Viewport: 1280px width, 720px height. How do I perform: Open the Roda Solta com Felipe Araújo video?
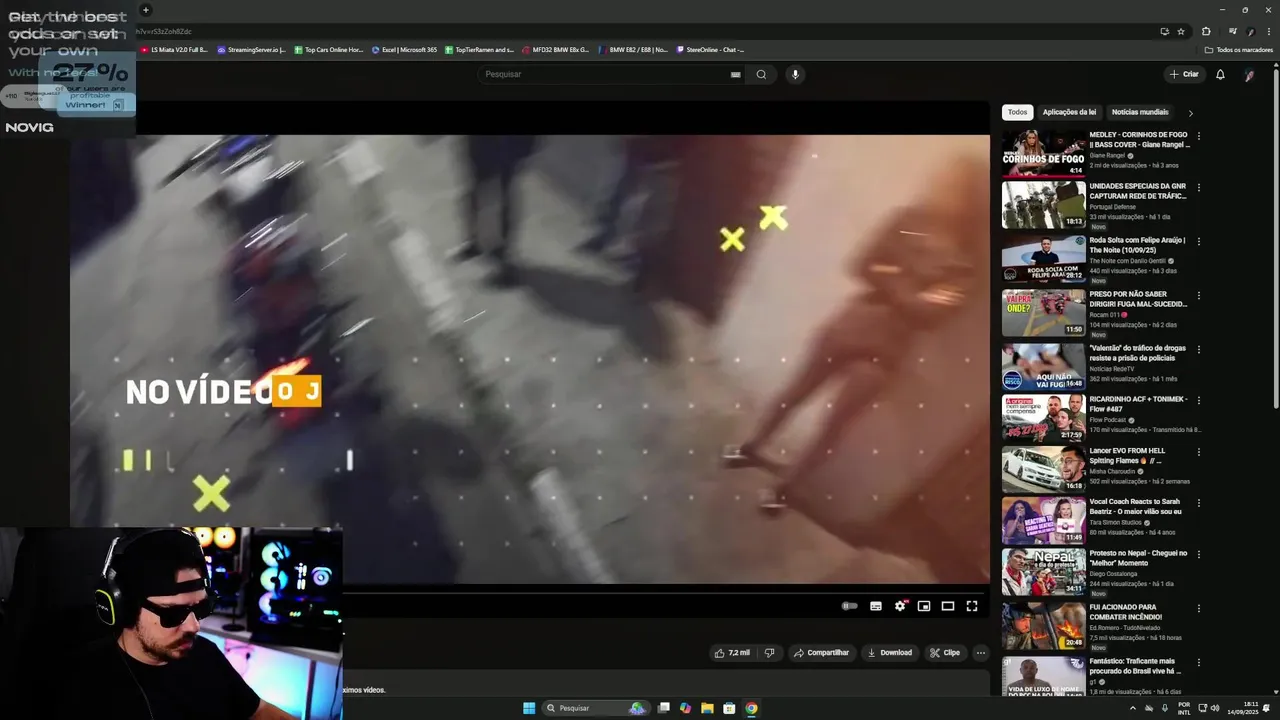pyautogui.click(x=1044, y=258)
